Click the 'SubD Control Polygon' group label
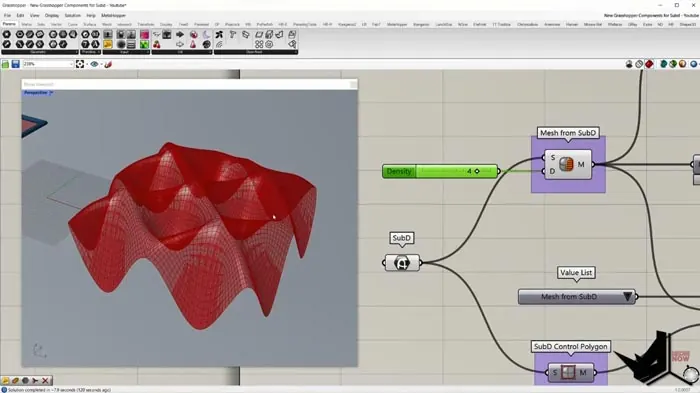The width and height of the screenshot is (700, 393). point(571,347)
